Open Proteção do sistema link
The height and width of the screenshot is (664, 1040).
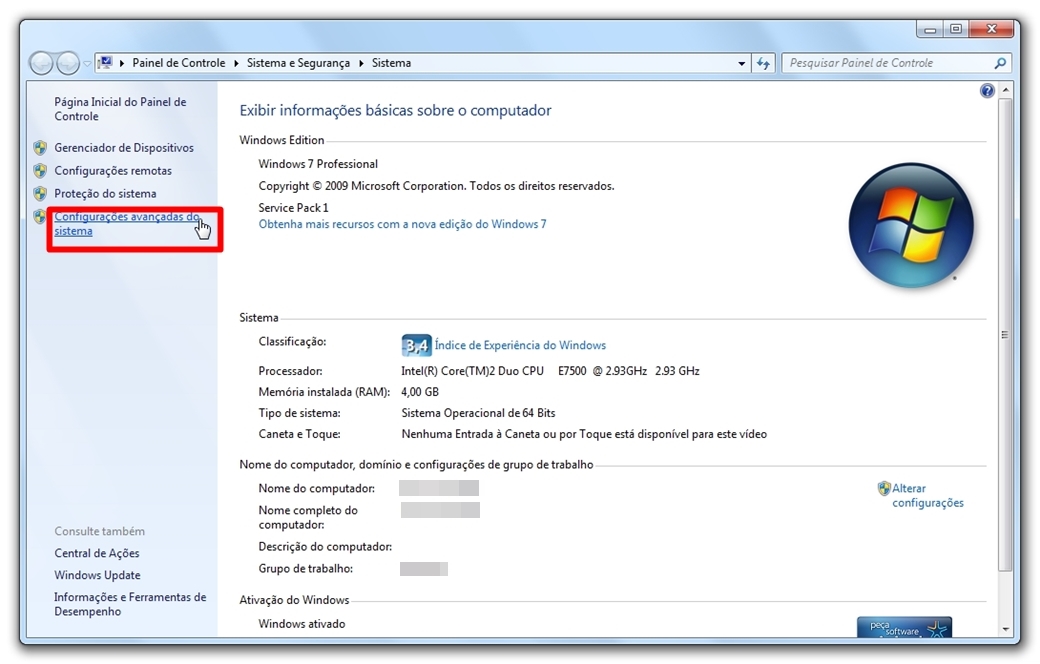tap(105, 194)
